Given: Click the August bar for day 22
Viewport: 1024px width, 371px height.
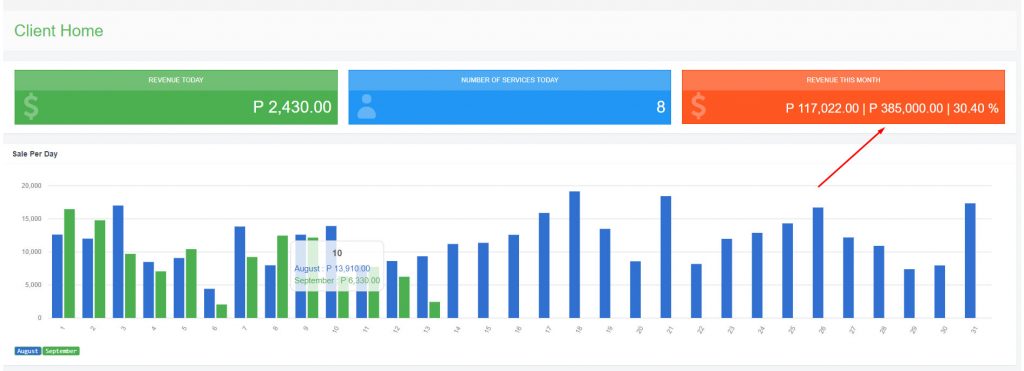Looking at the screenshot, I should point(696,291).
